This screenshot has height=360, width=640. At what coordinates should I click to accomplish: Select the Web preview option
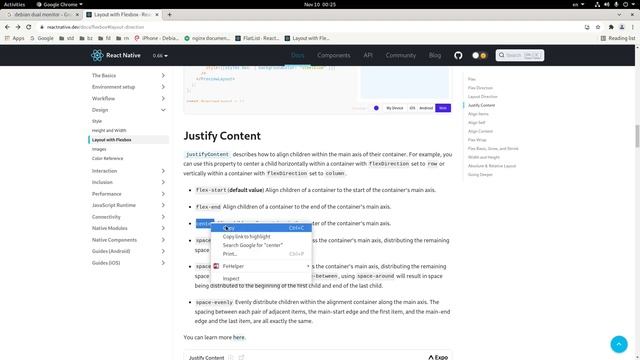pyautogui.click(x=443, y=108)
